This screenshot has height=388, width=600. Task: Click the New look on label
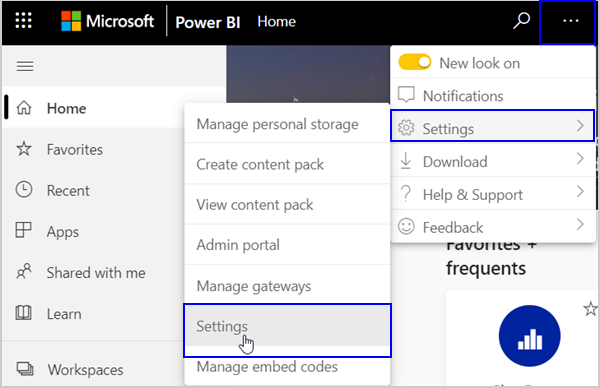(479, 63)
